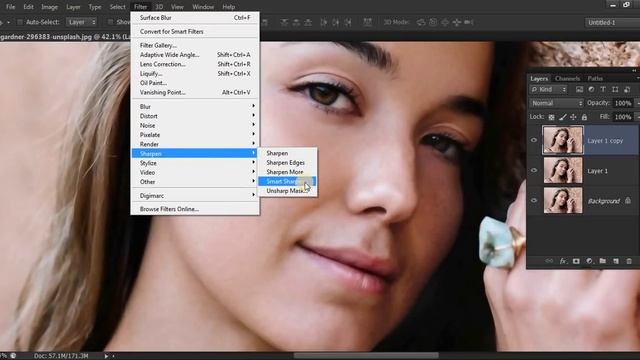
Task: Create a new layer icon
Action: [x=616, y=261]
